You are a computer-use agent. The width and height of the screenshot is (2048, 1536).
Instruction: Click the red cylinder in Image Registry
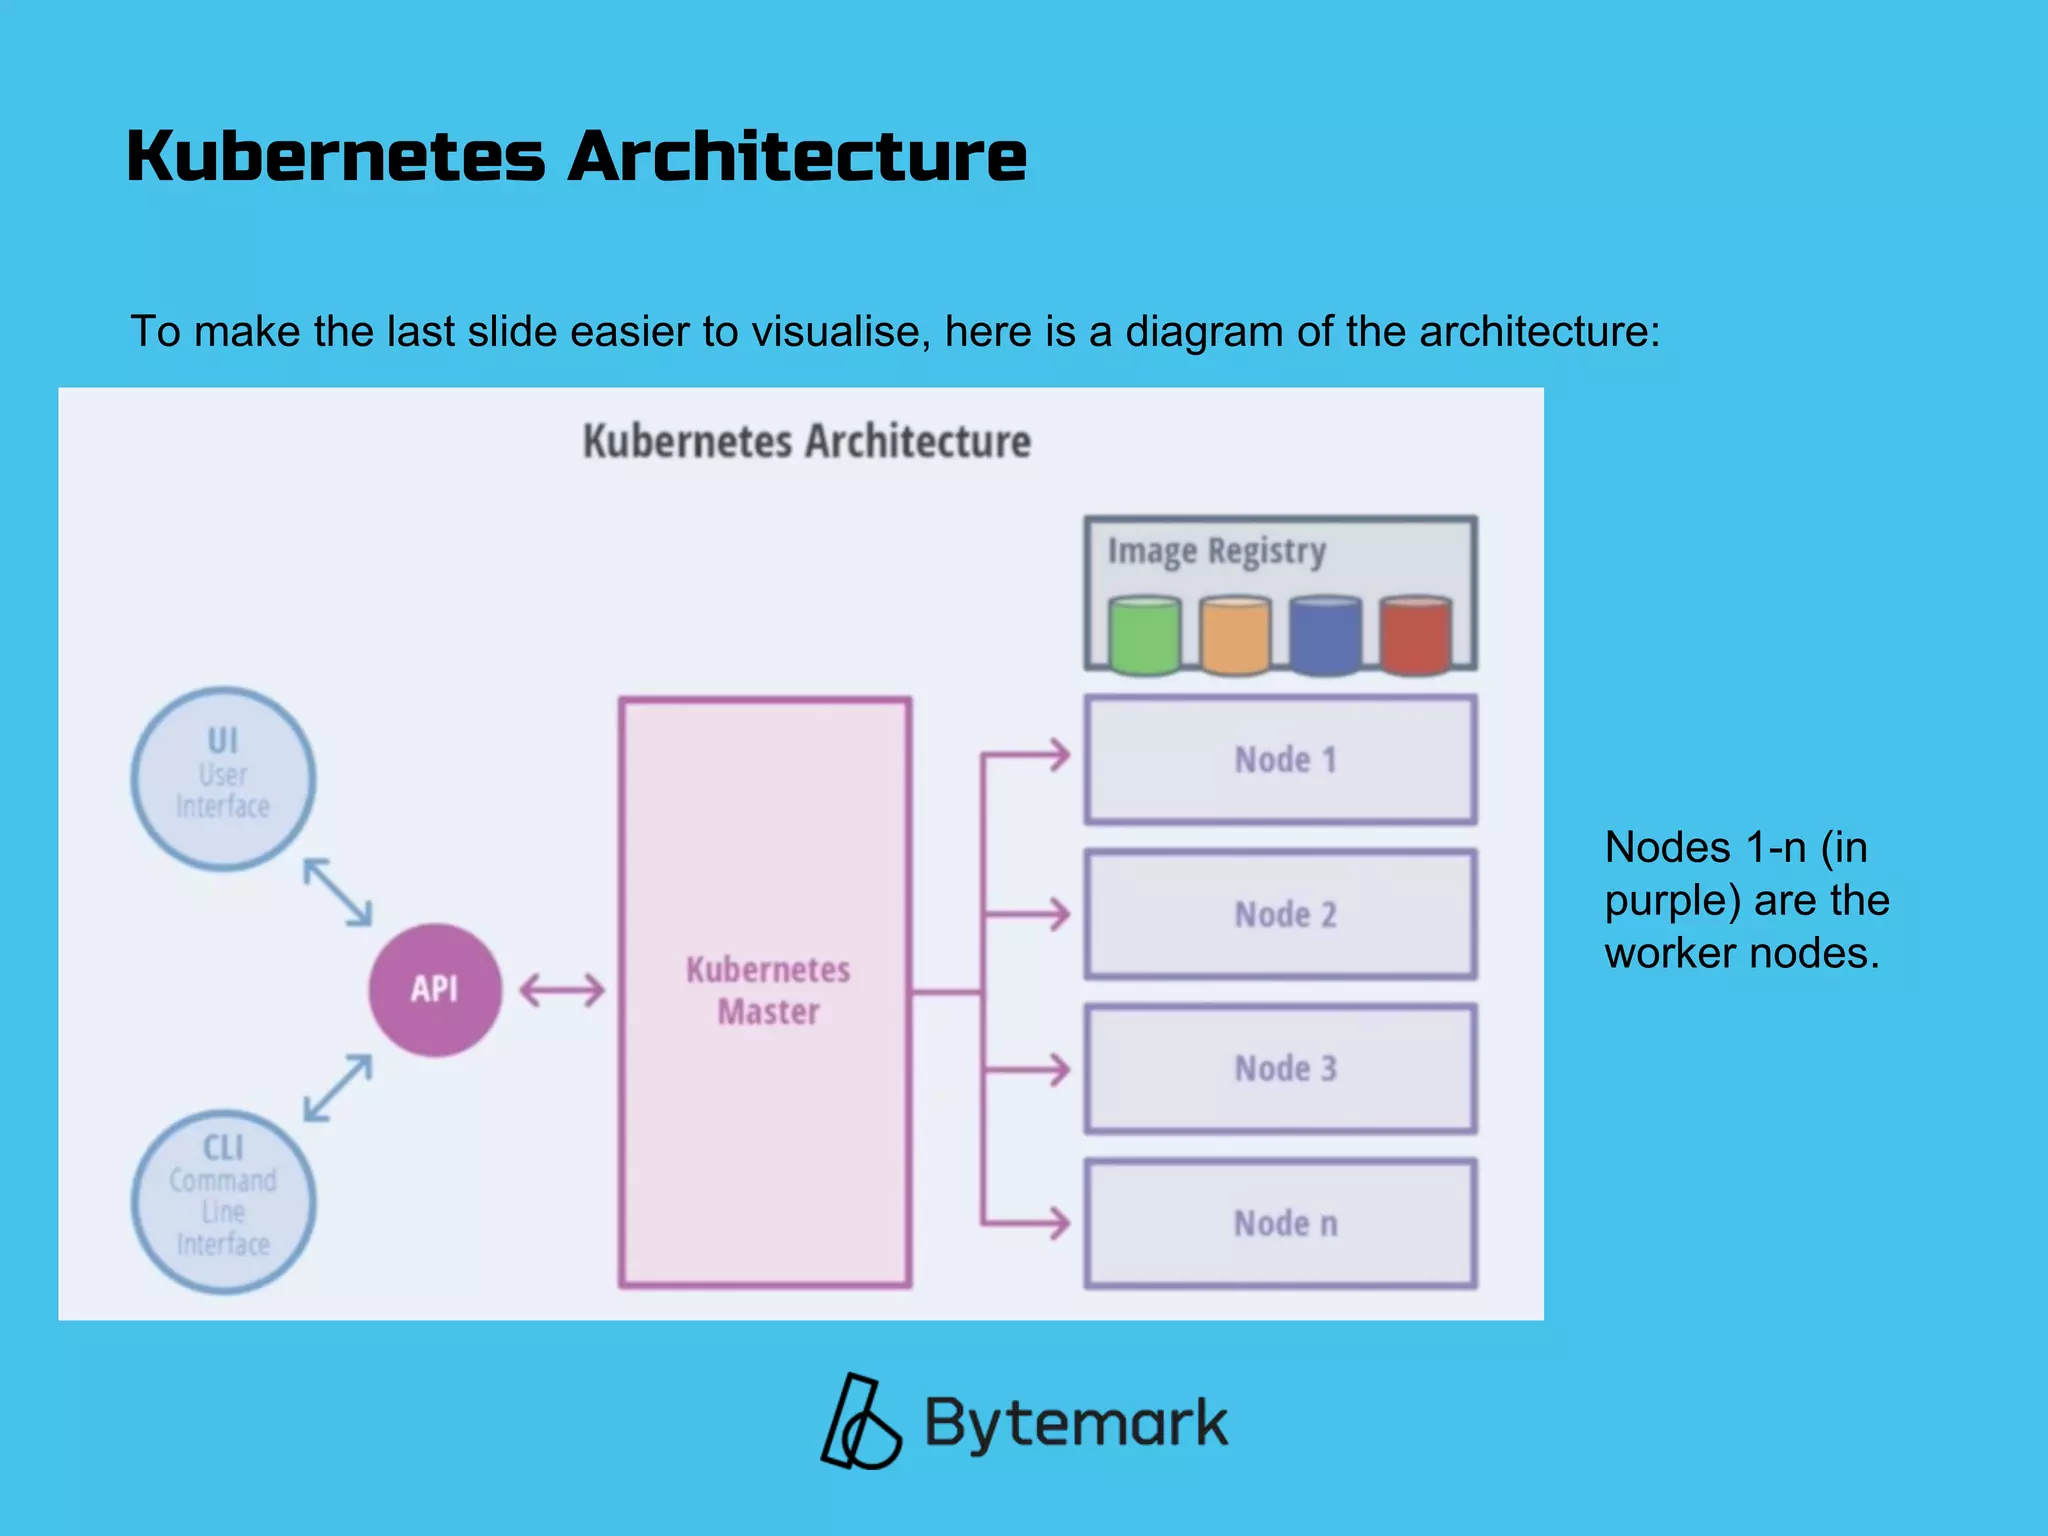[1415, 636]
